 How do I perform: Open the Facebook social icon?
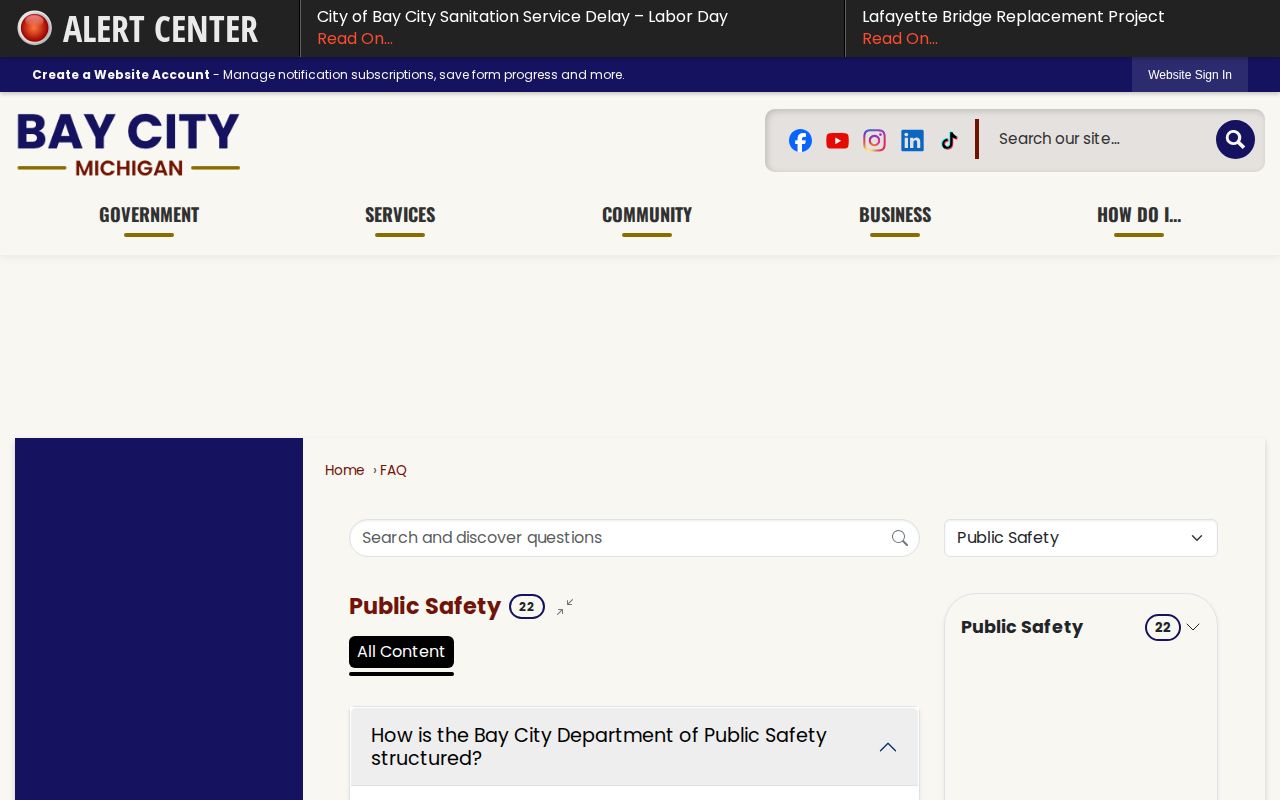(x=800, y=140)
